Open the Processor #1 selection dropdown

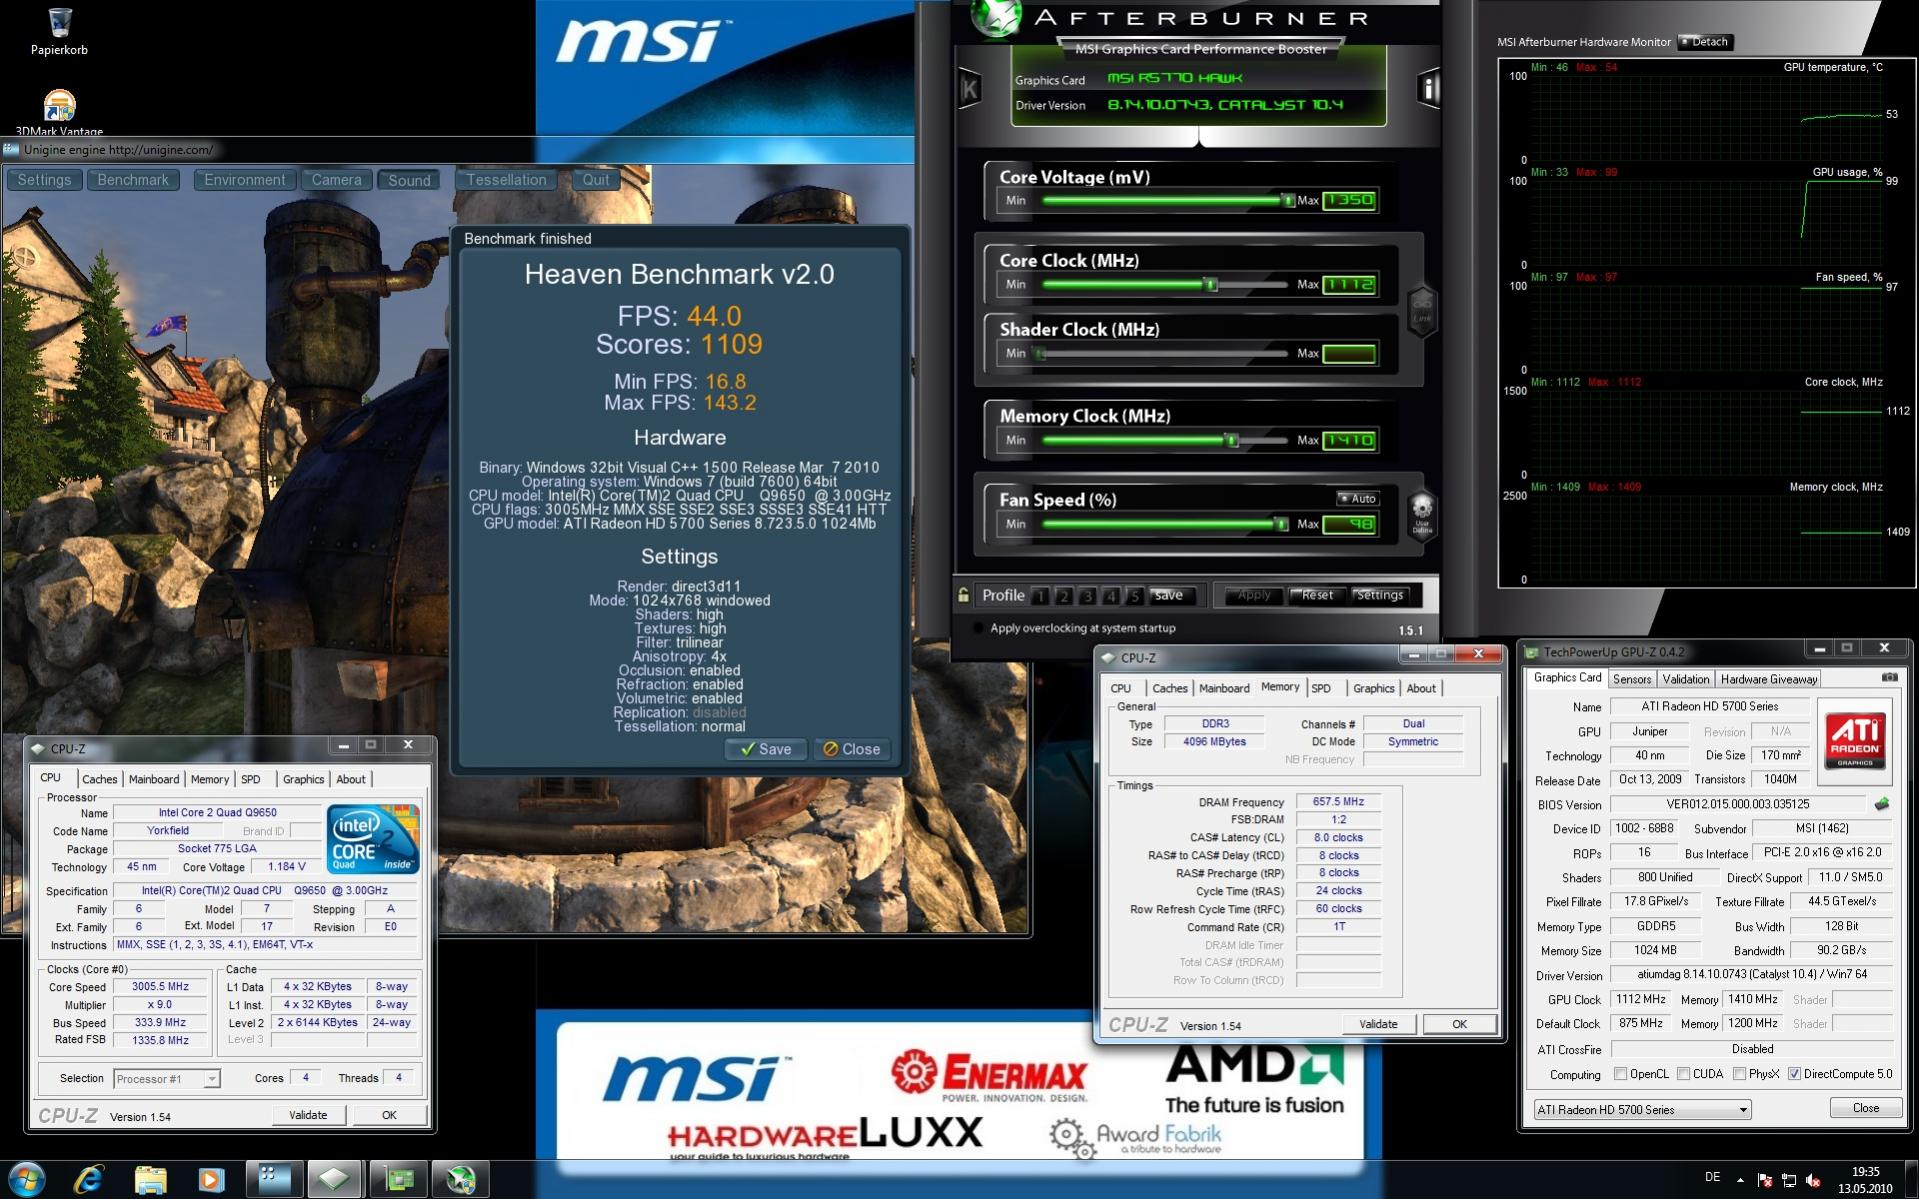click(167, 1079)
